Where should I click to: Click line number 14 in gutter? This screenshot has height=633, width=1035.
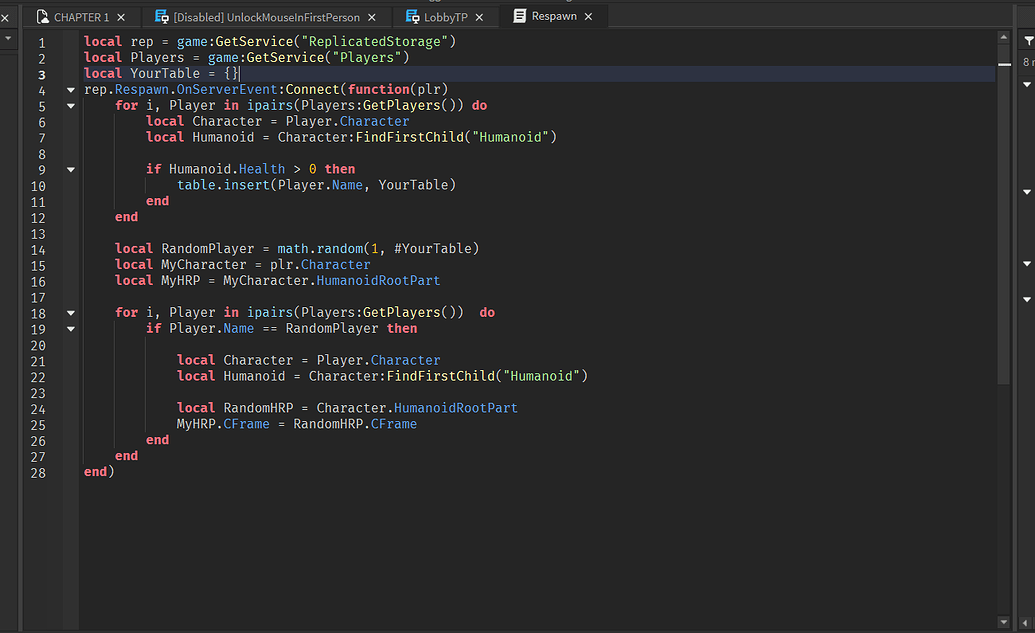[38, 250]
